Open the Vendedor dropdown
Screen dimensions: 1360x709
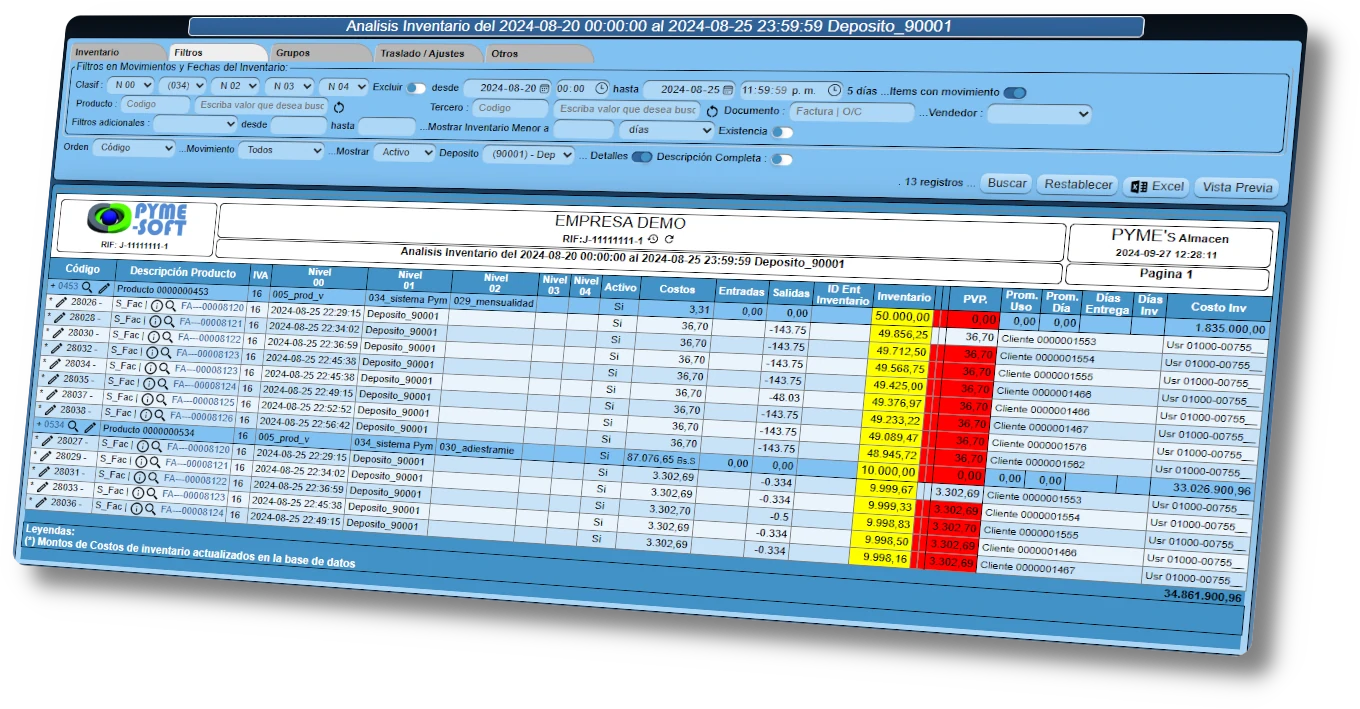tap(1038, 114)
